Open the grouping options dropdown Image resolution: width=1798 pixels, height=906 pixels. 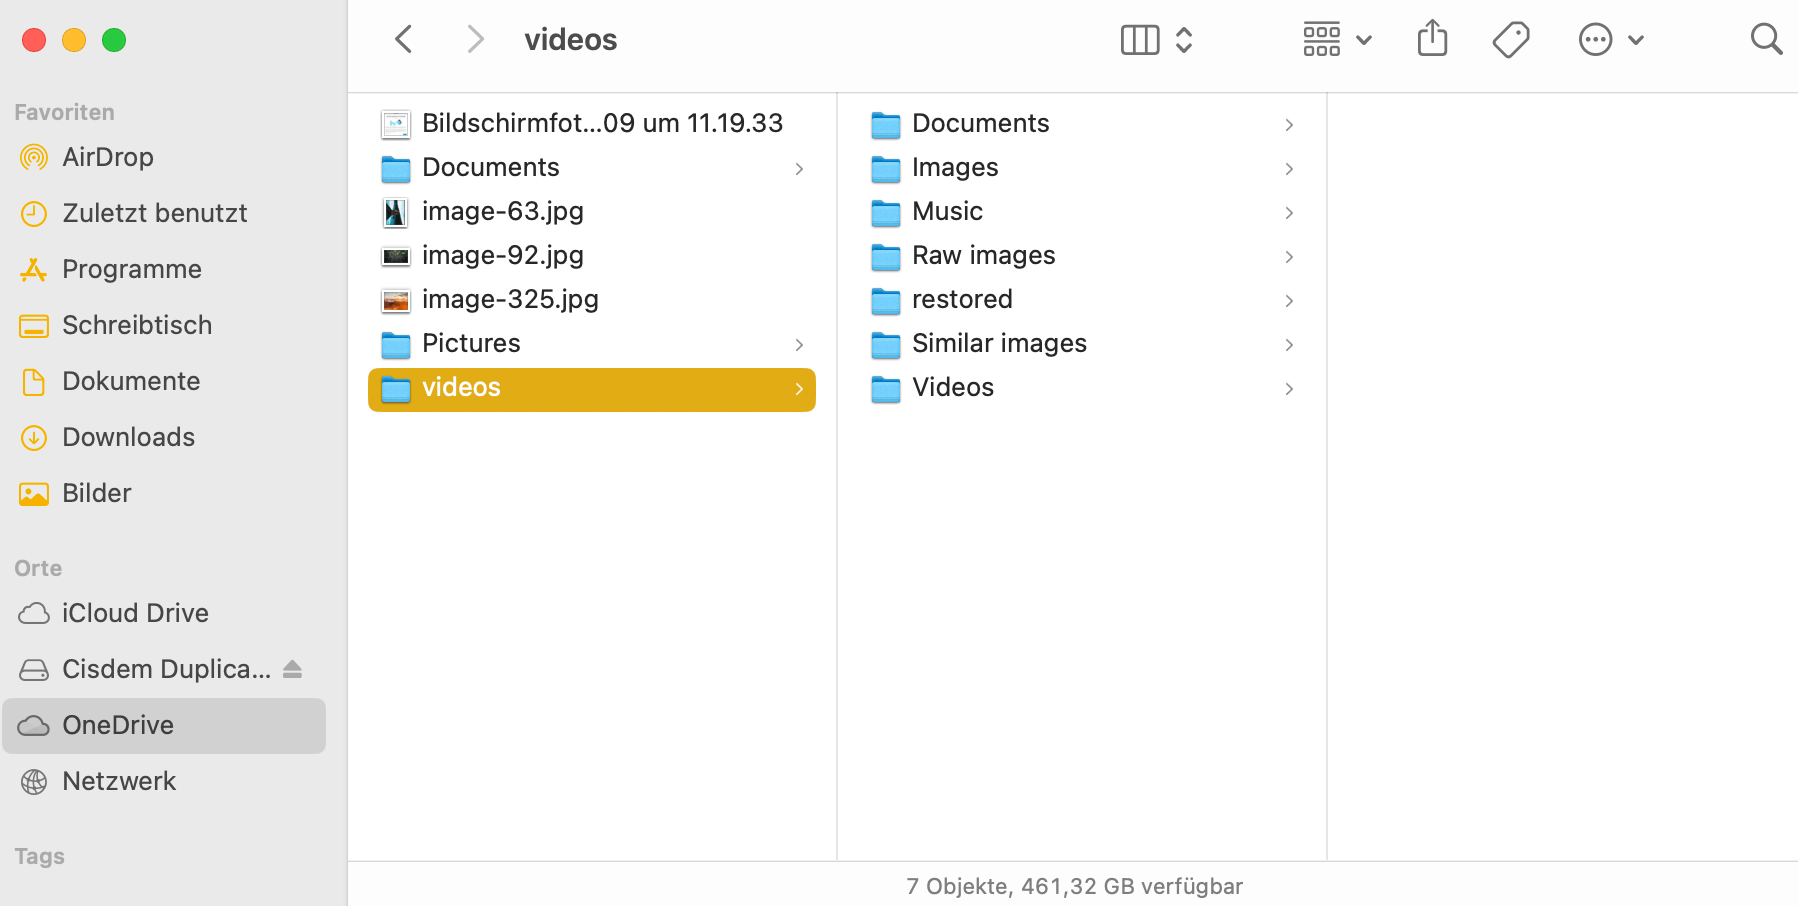click(x=1337, y=40)
